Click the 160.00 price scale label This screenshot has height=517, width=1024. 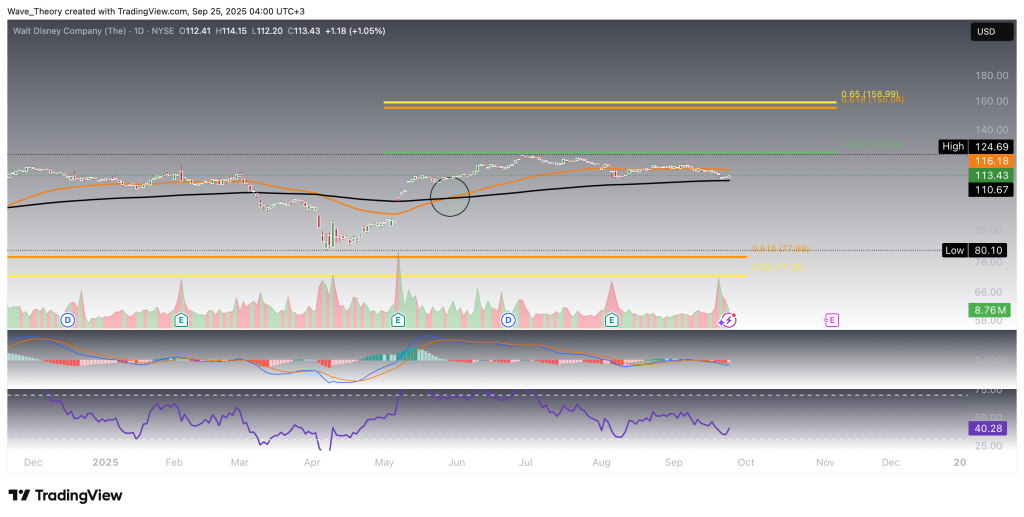[991, 101]
